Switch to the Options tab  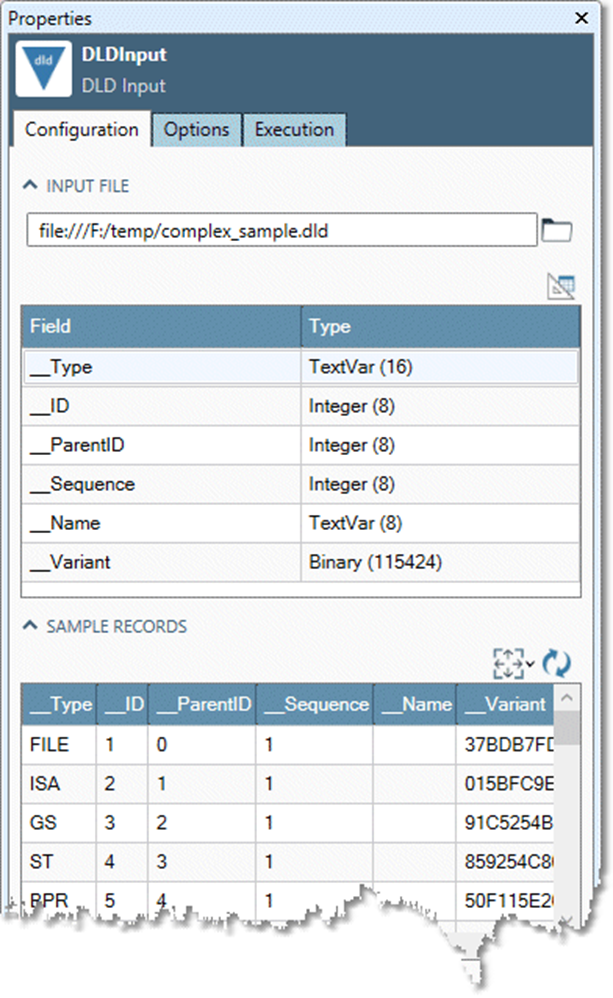tap(196, 129)
